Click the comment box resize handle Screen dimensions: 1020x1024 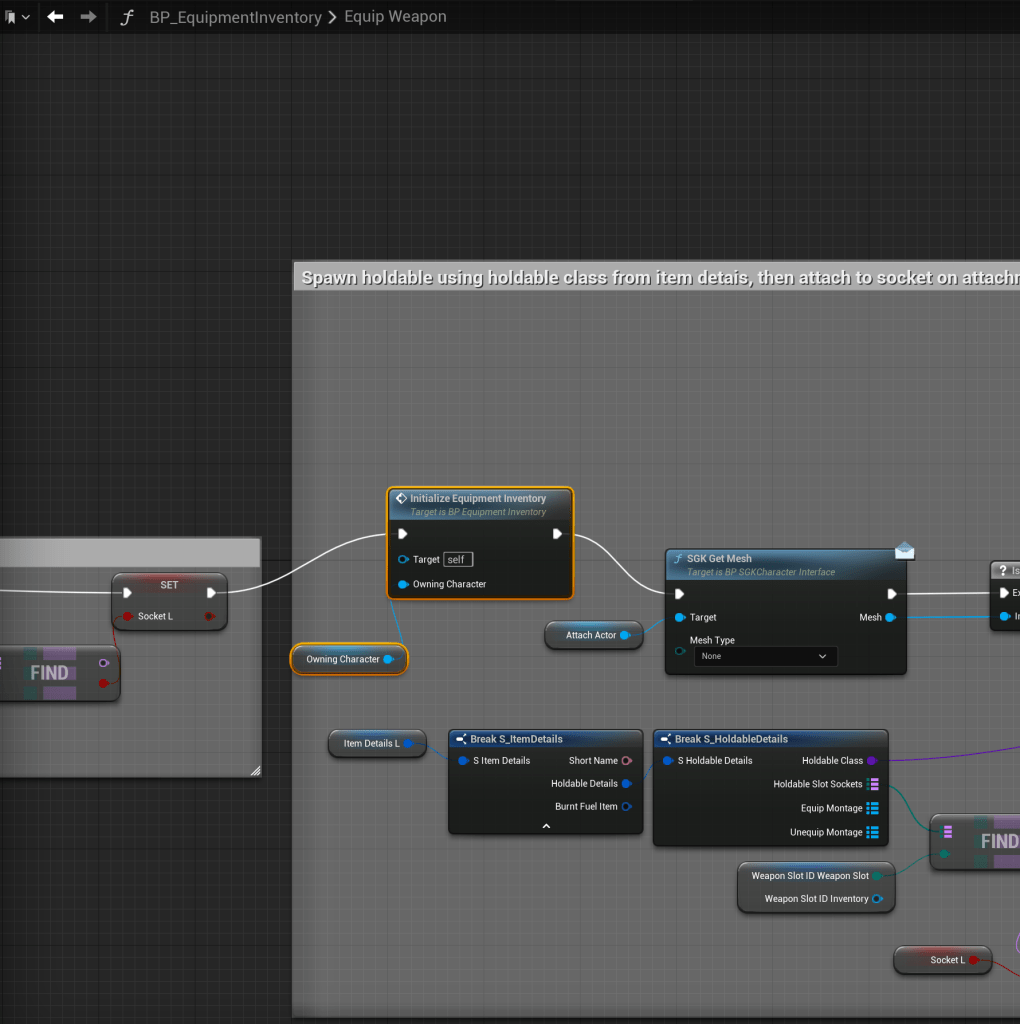click(x=255, y=770)
